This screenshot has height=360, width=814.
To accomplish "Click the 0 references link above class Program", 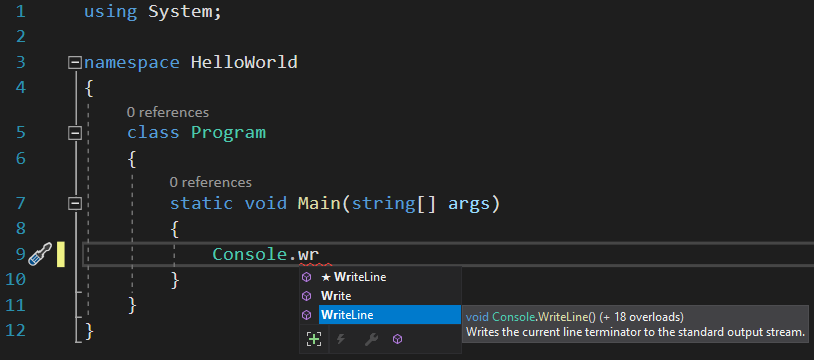I will 168,112.
